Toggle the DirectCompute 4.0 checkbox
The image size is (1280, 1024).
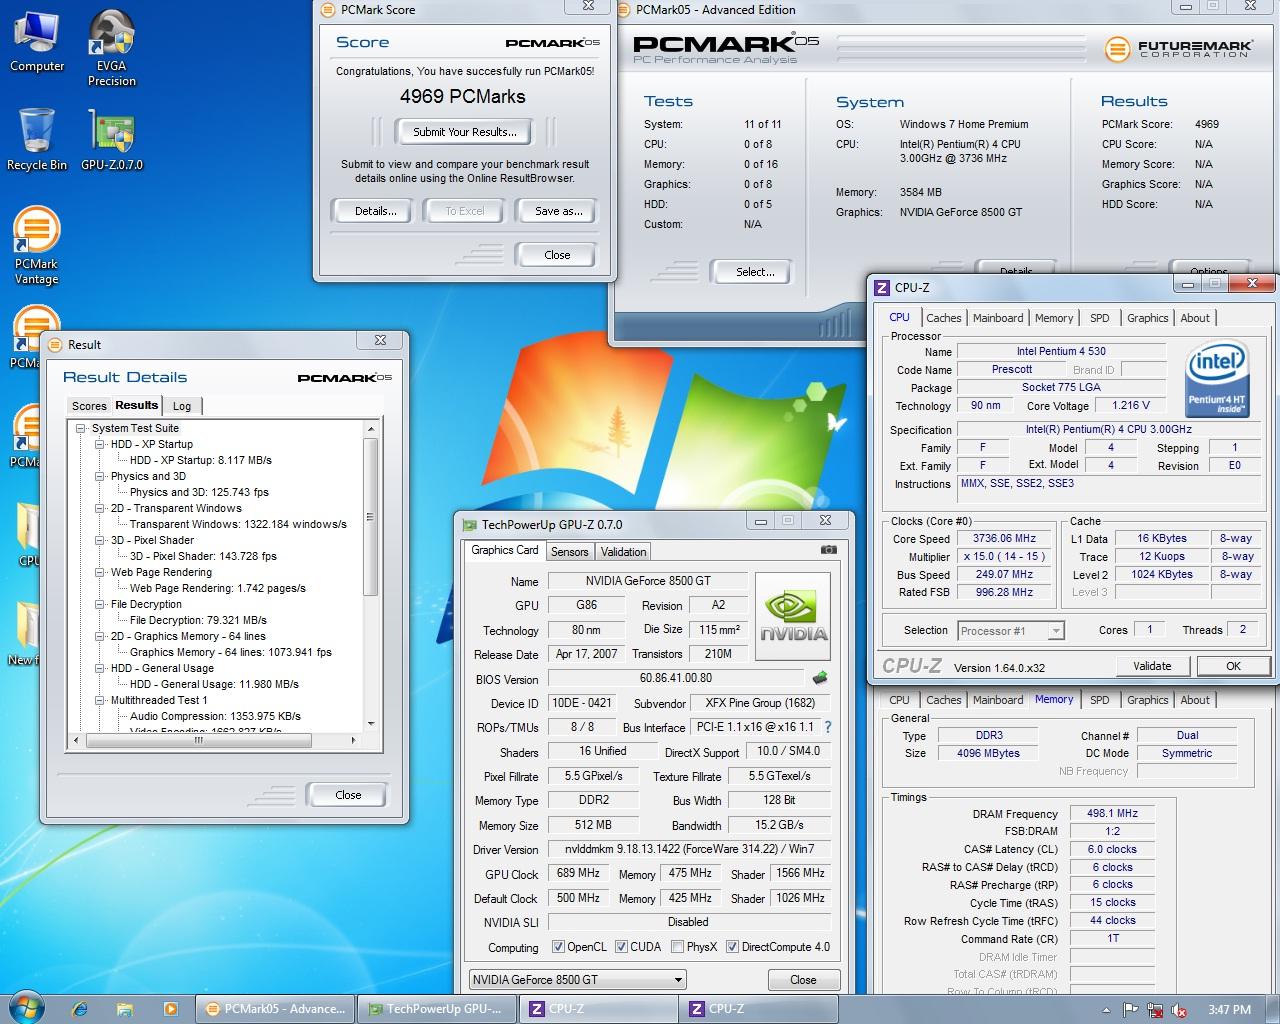pyautogui.click(x=732, y=947)
